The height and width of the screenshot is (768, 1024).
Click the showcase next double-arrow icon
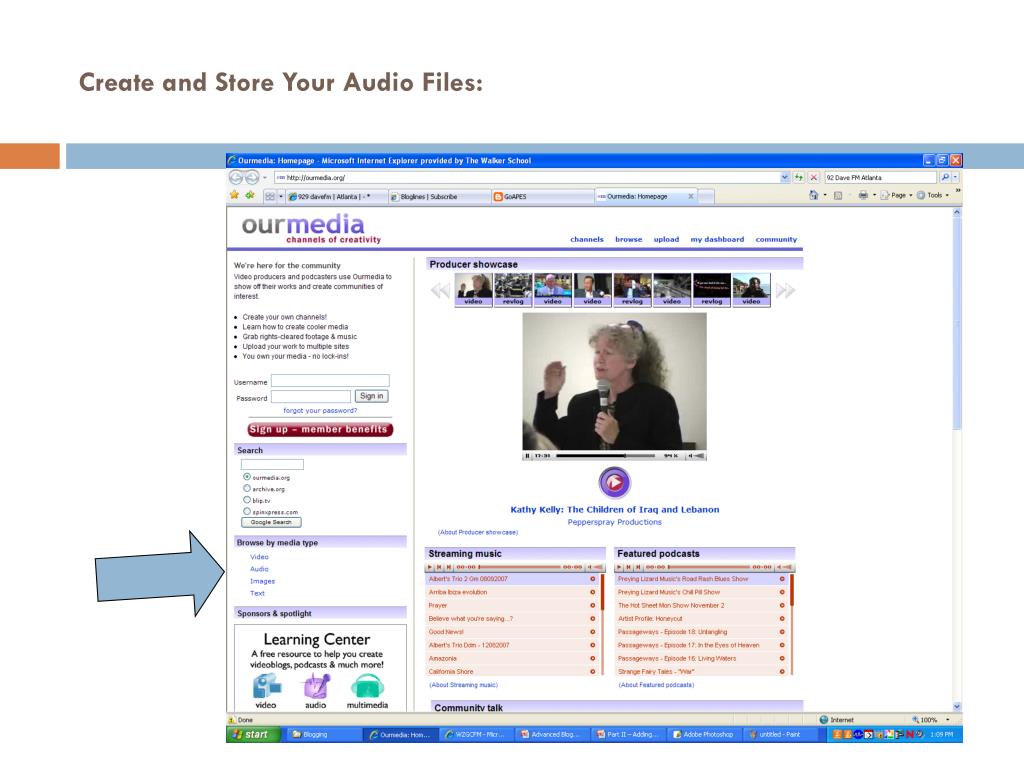(785, 290)
